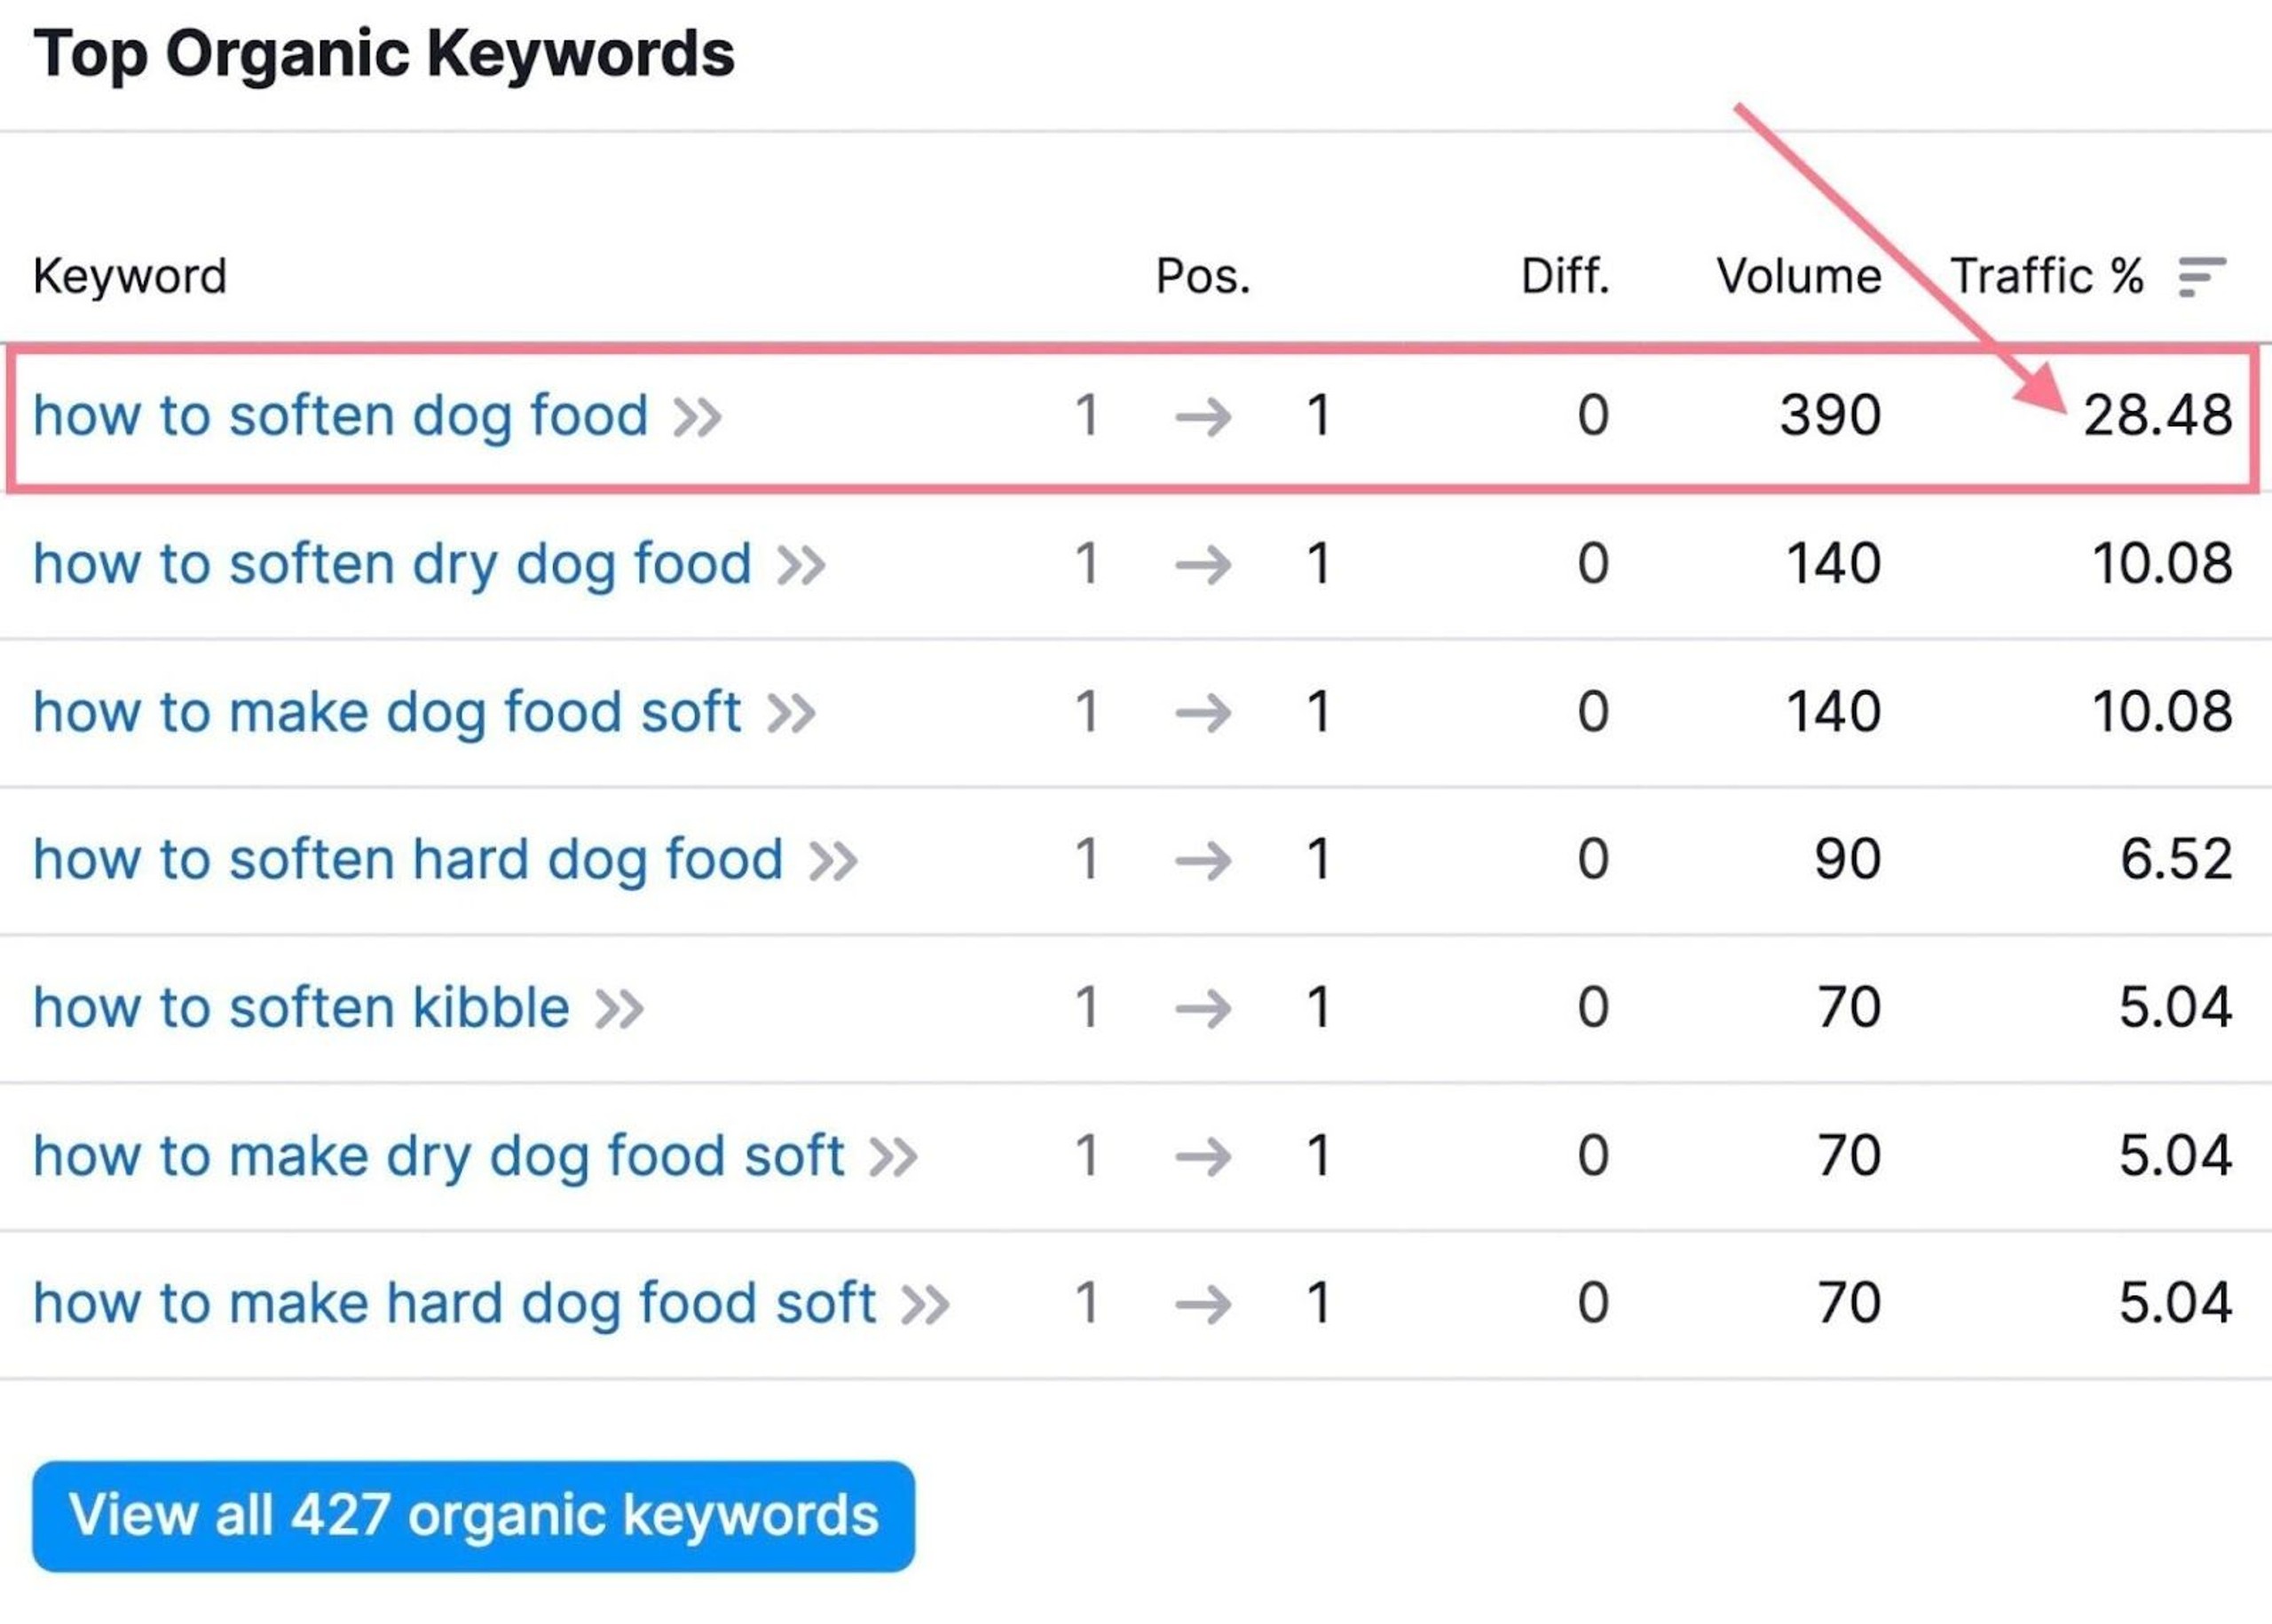Click chevrons by 'how to make hard dog food soft'
The width and height of the screenshot is (2272, 1624).
click(x=925, y=1305)
